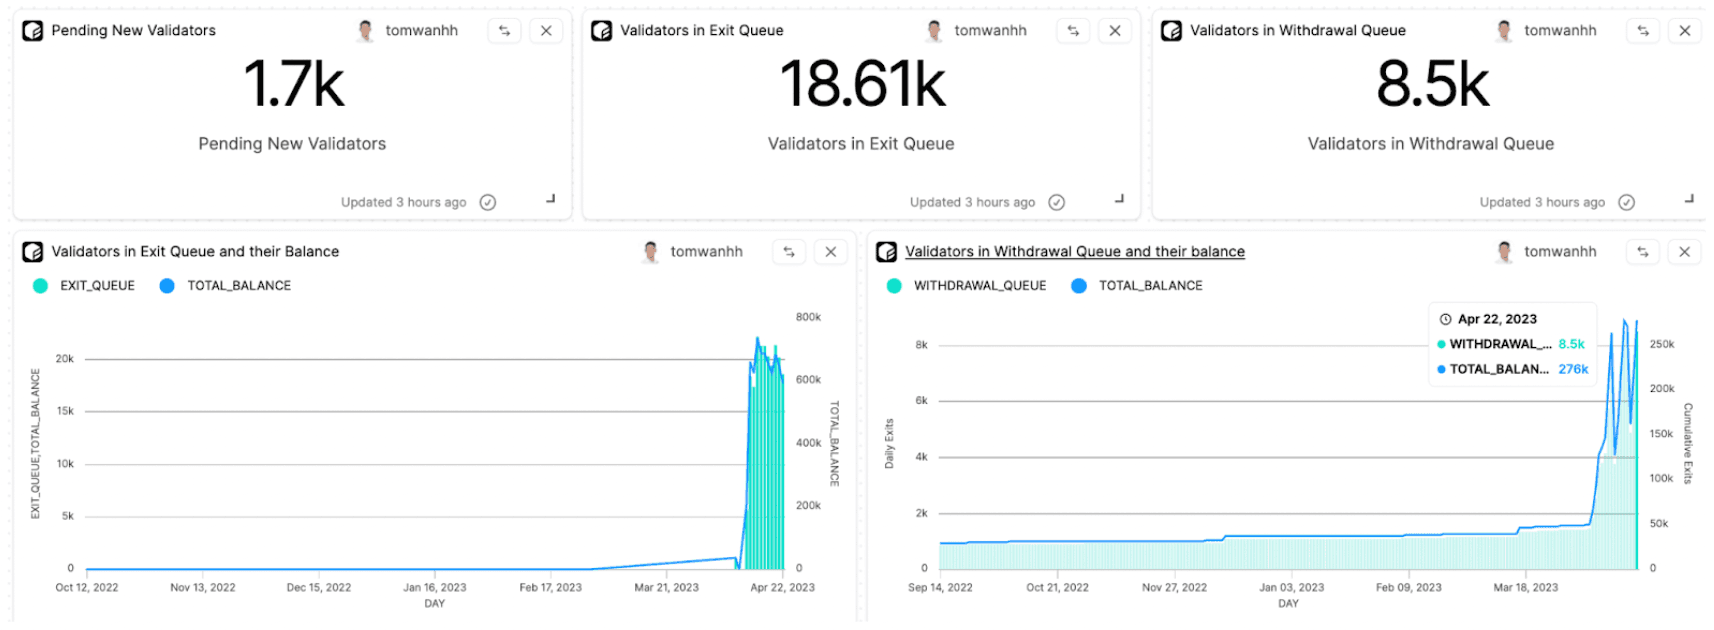Open Validators in Withdrawal Queue and their balance link
This screenshot has width=1714, height=630.
click(1074, 252)
